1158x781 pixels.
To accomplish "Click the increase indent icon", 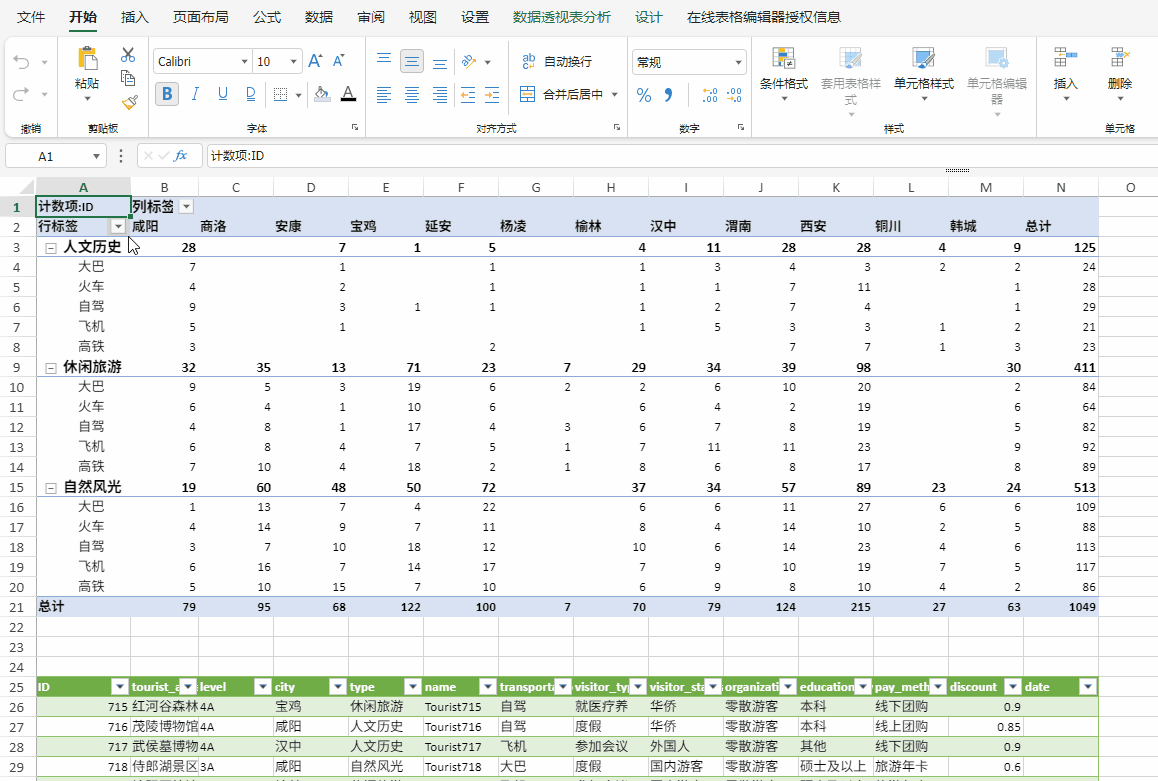I will pyautogui.click(x=490, y=95).
